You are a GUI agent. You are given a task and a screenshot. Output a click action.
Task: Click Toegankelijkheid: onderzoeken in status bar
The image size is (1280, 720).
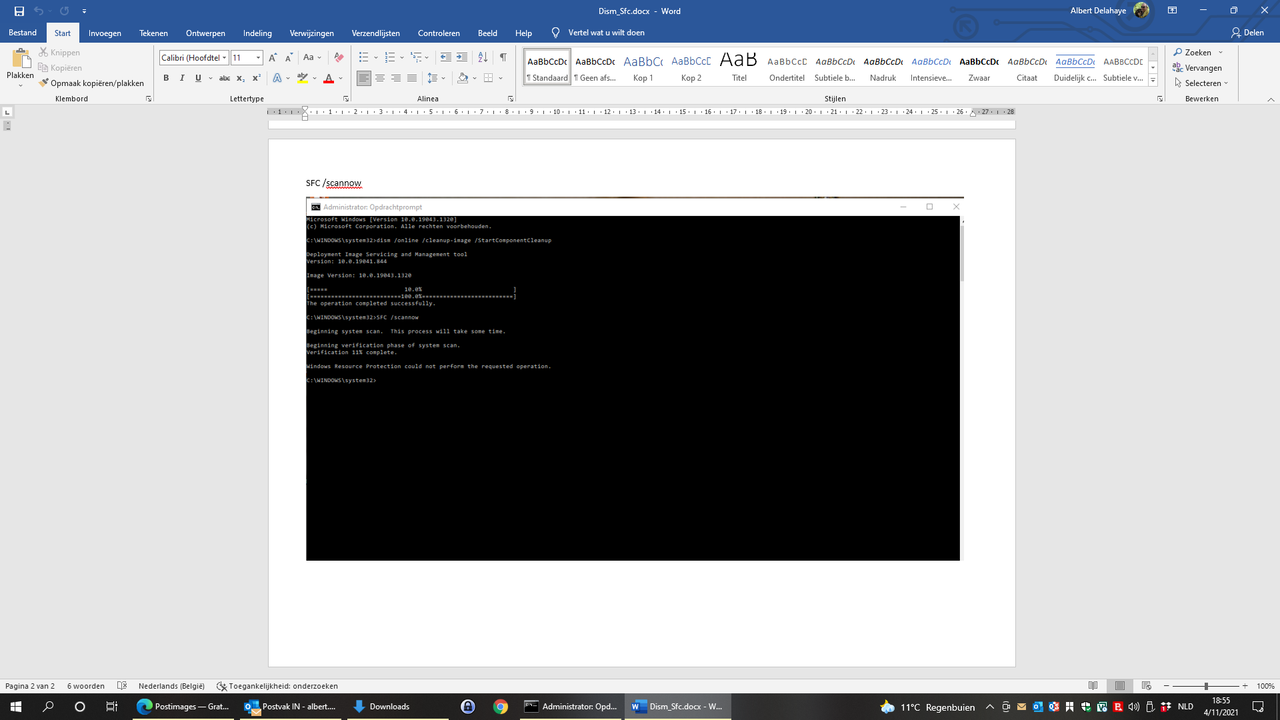pos(277,686)
